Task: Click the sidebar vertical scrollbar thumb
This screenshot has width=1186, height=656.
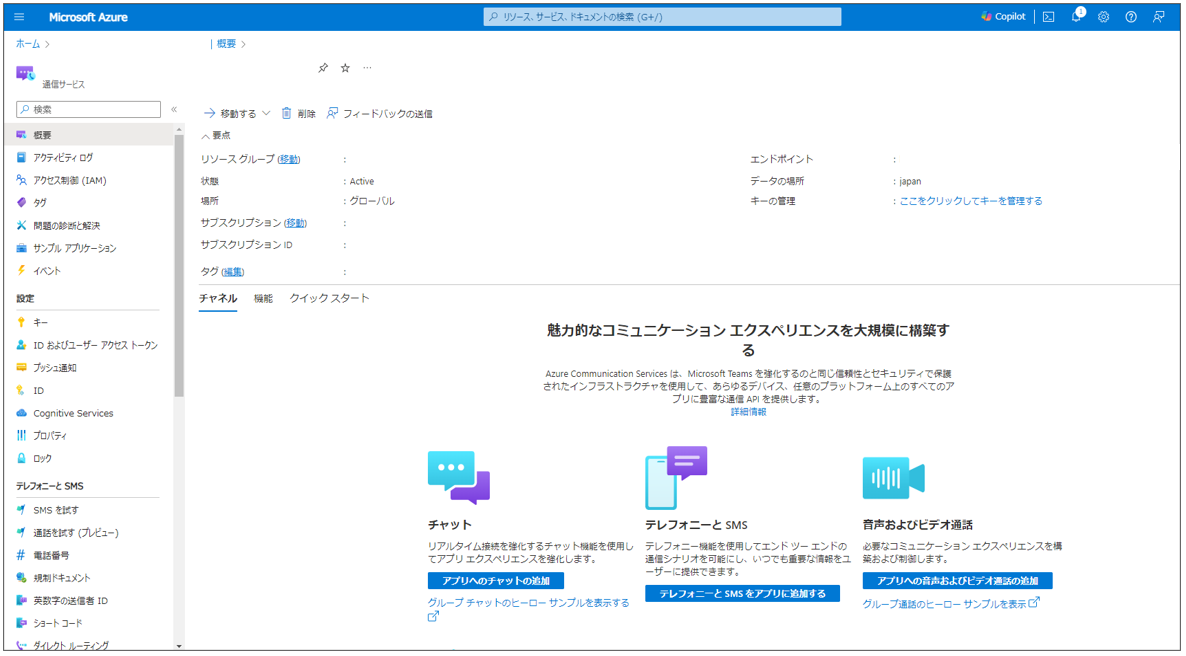Action: pyautogui.click(x=179, y=265)
